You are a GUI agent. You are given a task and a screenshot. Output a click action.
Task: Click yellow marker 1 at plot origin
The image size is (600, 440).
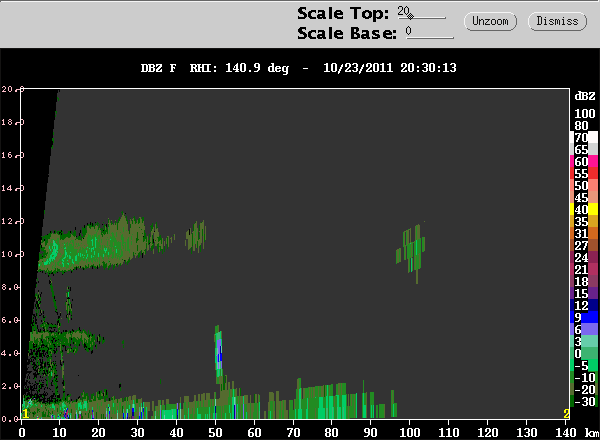coord(25,414)
